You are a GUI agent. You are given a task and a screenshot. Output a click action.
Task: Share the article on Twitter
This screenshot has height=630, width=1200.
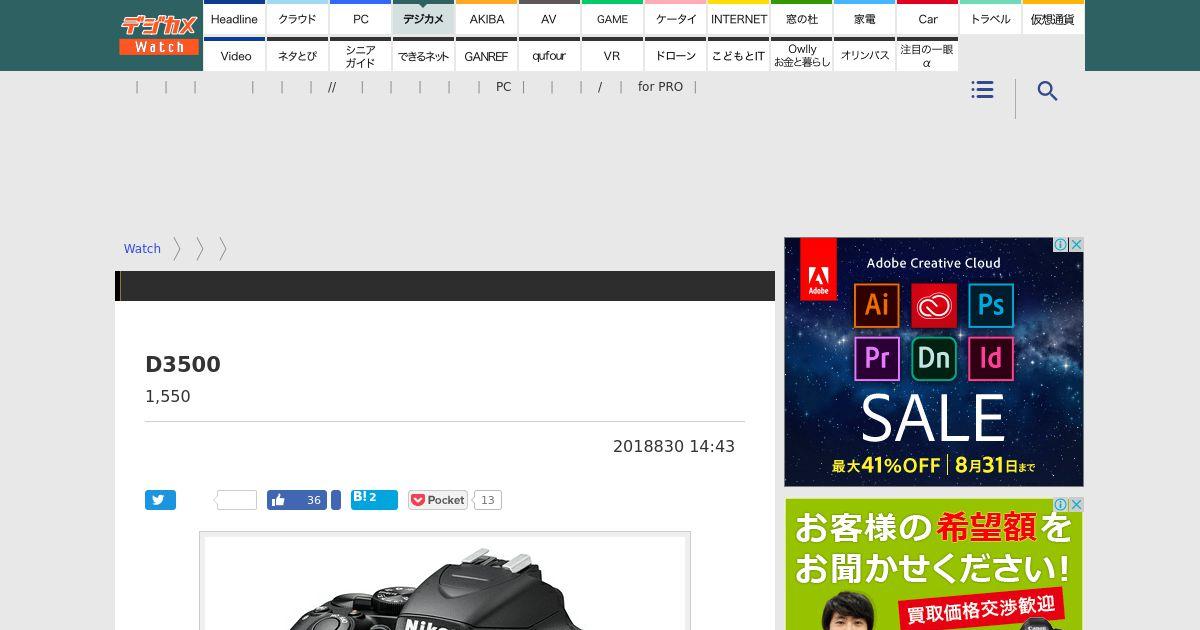pyautogui.click(x=160, y=500)
